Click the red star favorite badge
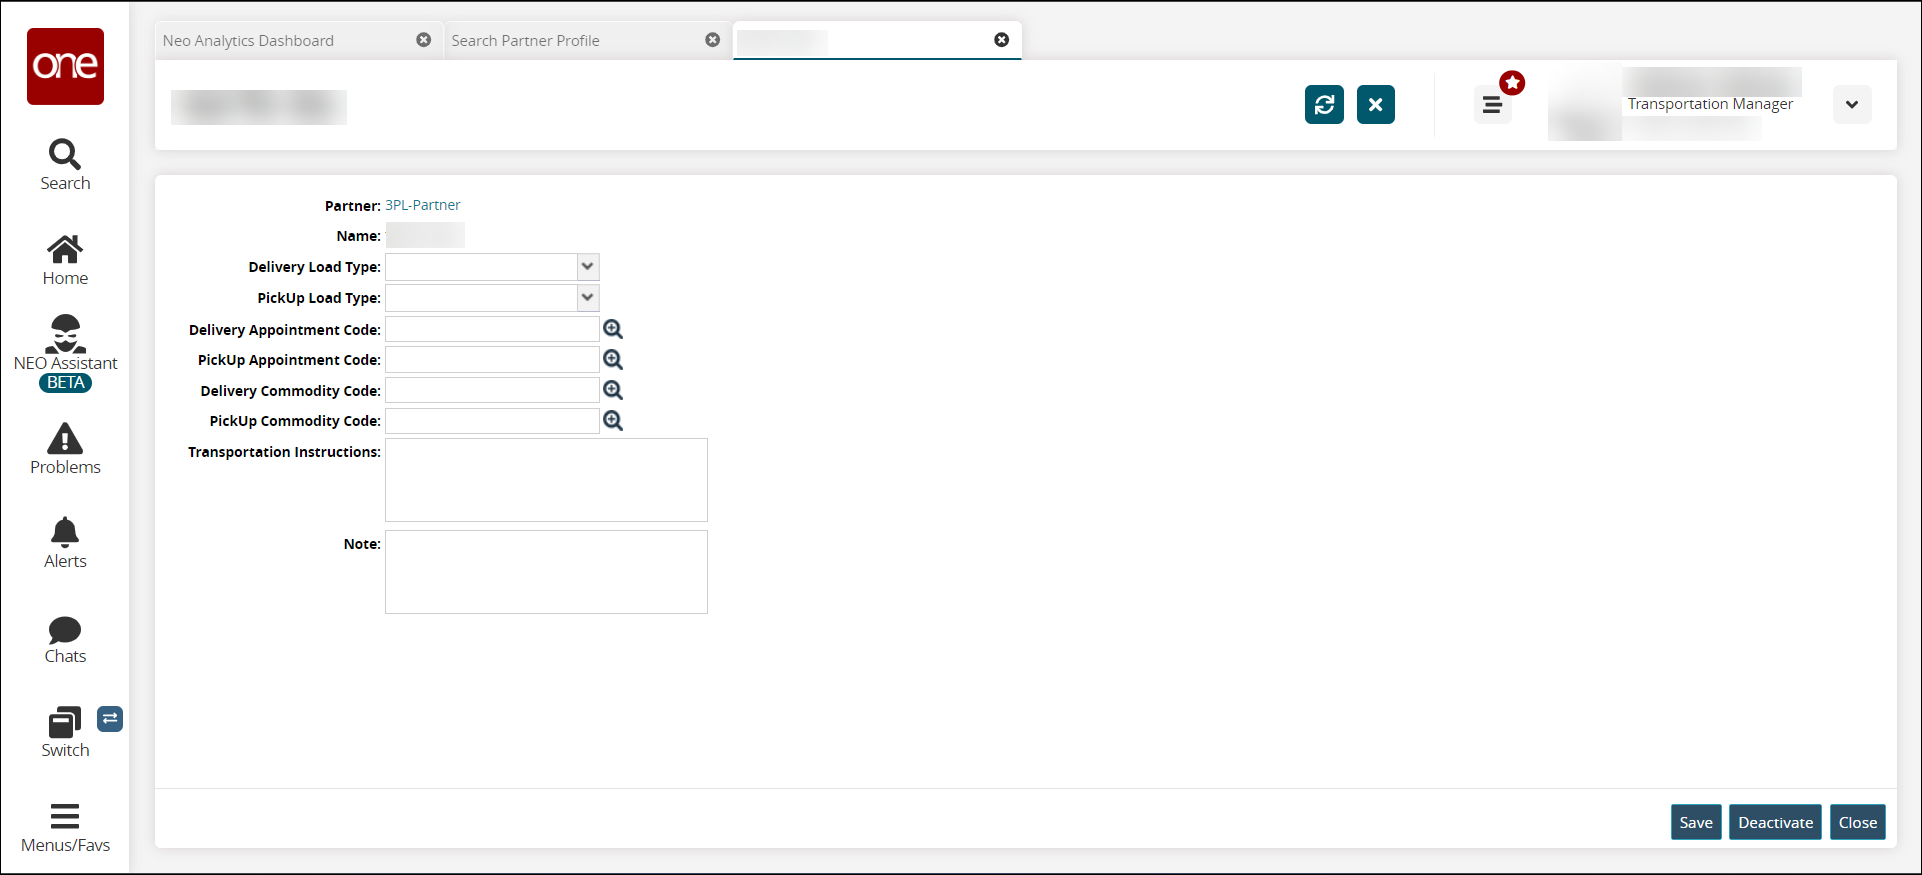The height and width of the screenshot is (875, 1922). [x=1512, y=83]
